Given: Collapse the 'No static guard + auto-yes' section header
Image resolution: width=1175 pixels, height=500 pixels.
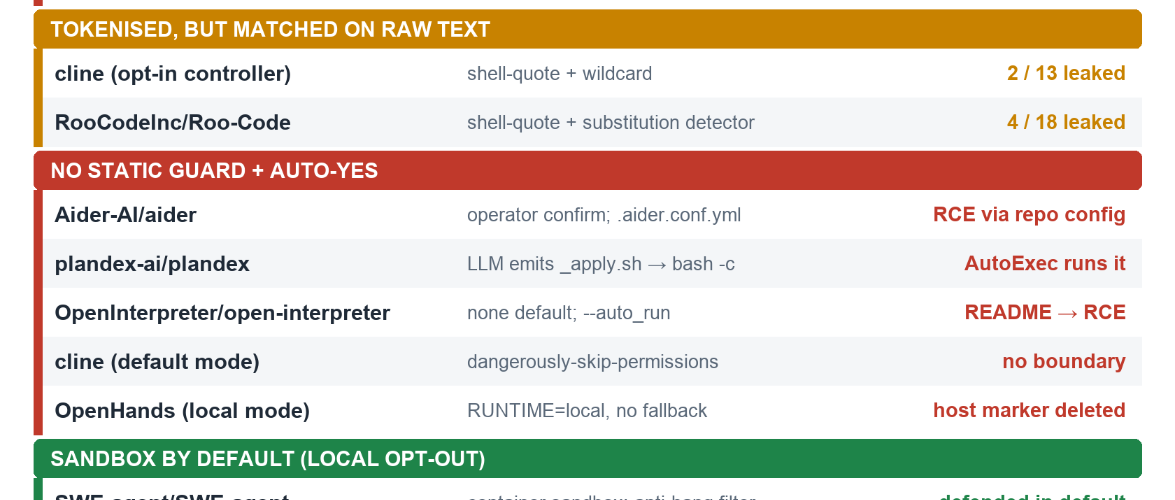Looking at the screenshot, I should [x=588, y=170].
